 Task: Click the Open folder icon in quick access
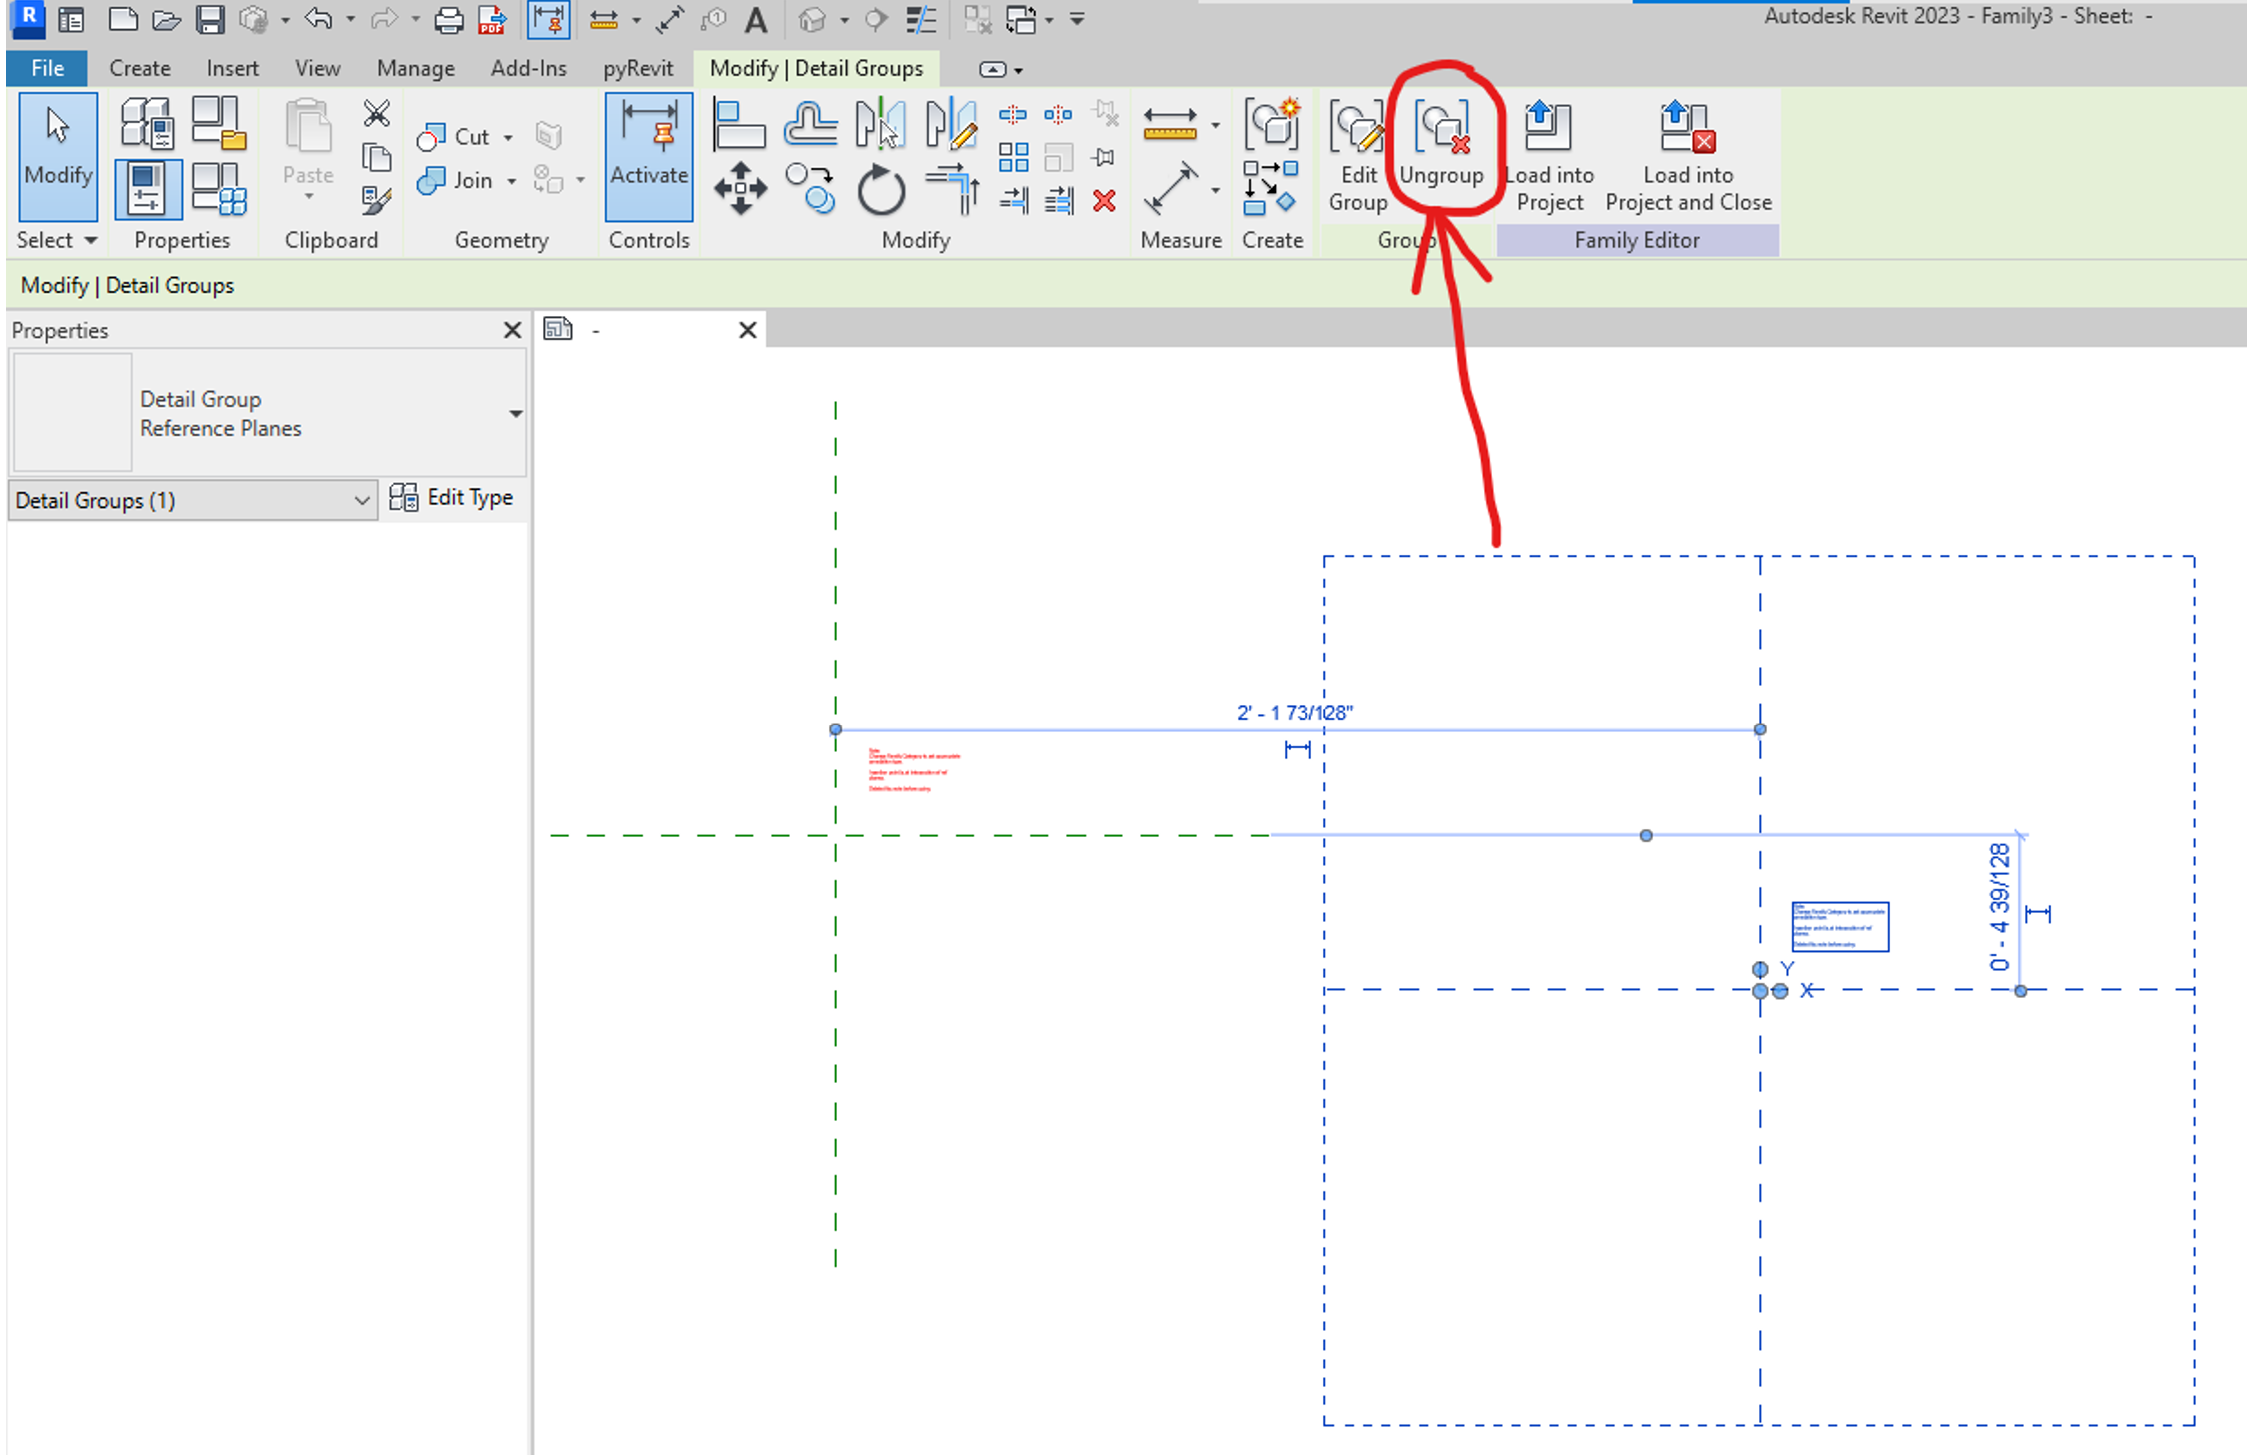166,19
